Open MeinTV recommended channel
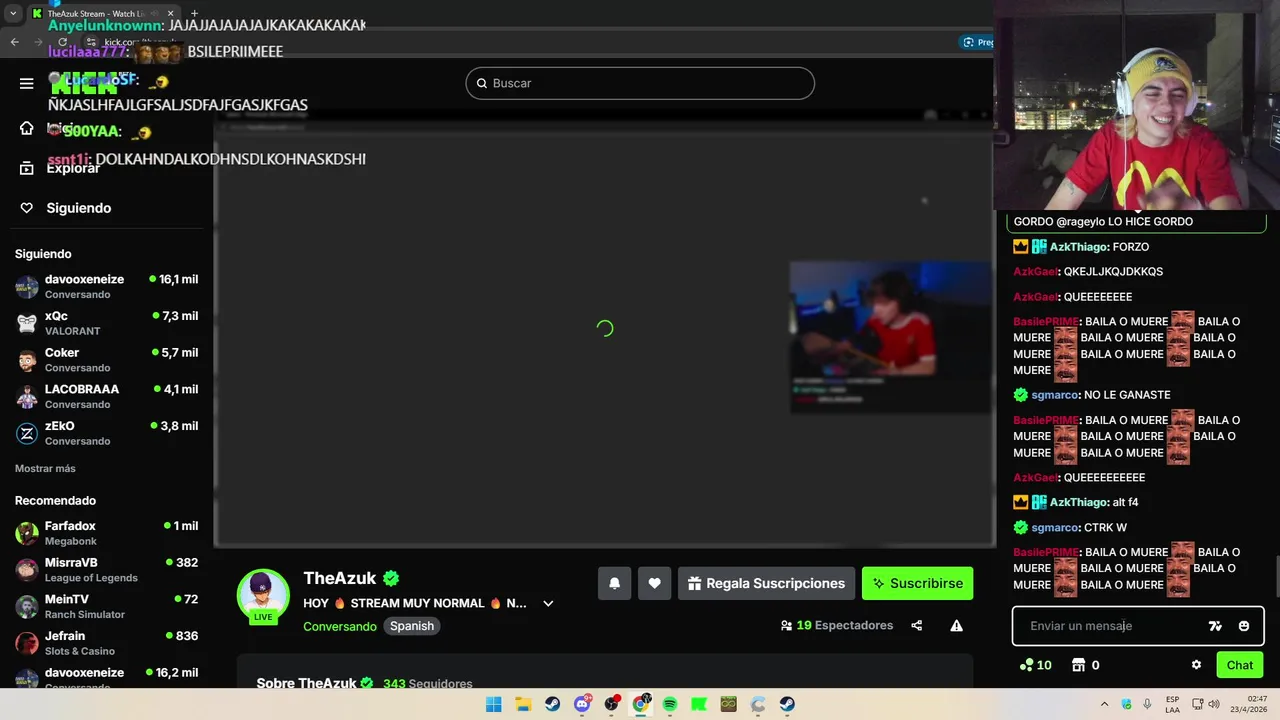The height and width of the screenshot is (720, 1280). 106,606
